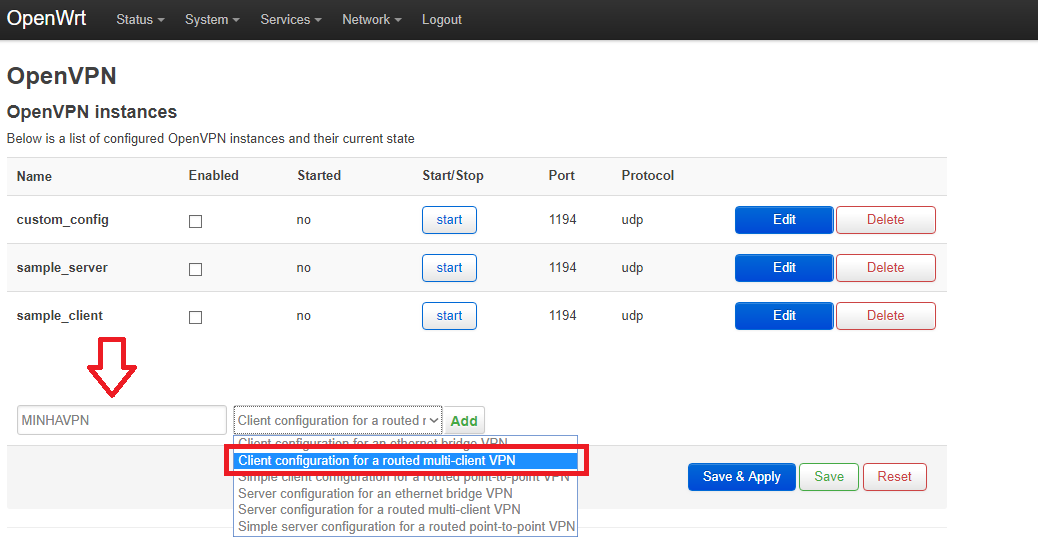Screen dimensions: 1038x538
Task: Delete the sample_server instance
Action: (886, 268)
